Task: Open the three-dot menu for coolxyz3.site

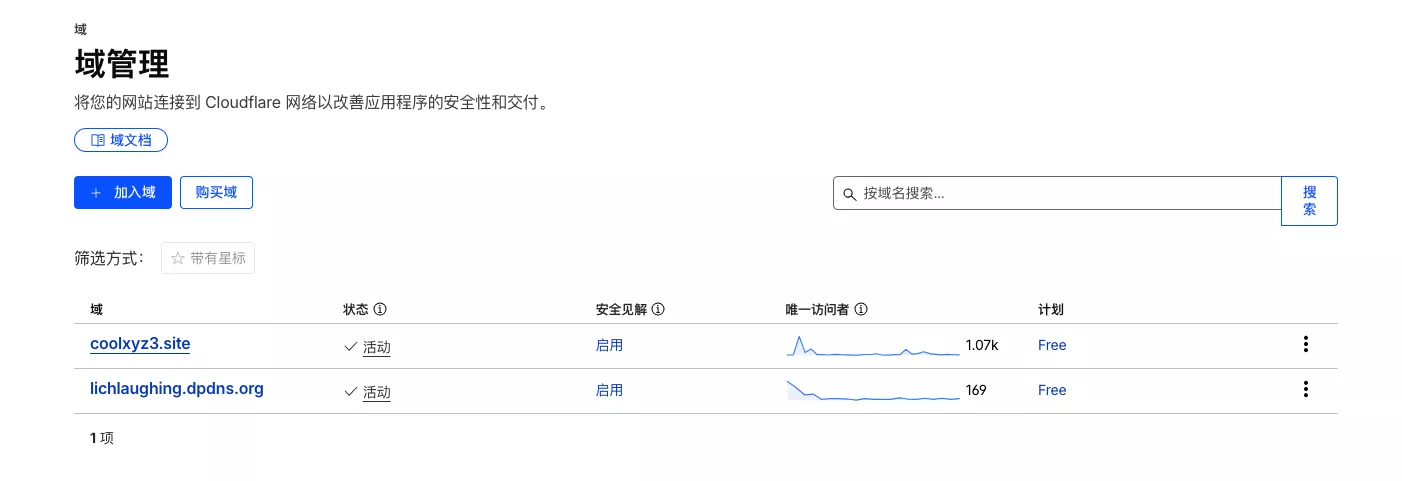Action: click(x=1306, y=345)
